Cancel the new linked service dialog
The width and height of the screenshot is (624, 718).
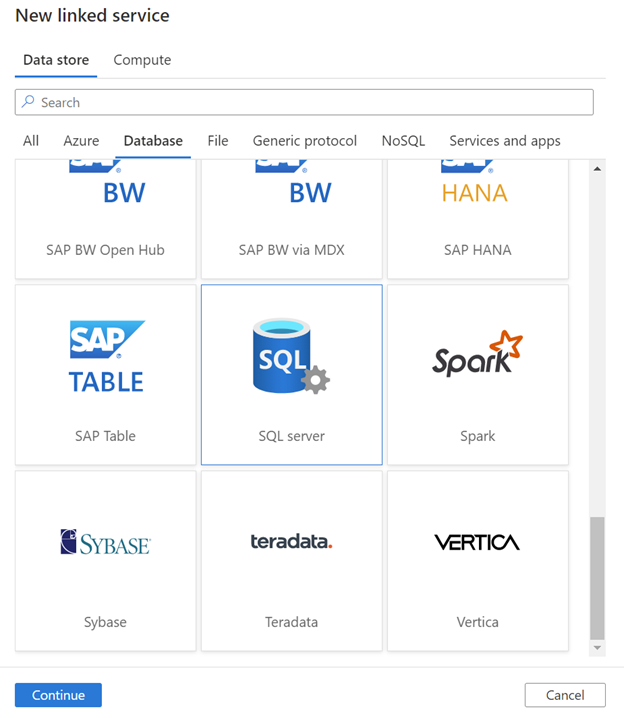click(x=565, y=695)
